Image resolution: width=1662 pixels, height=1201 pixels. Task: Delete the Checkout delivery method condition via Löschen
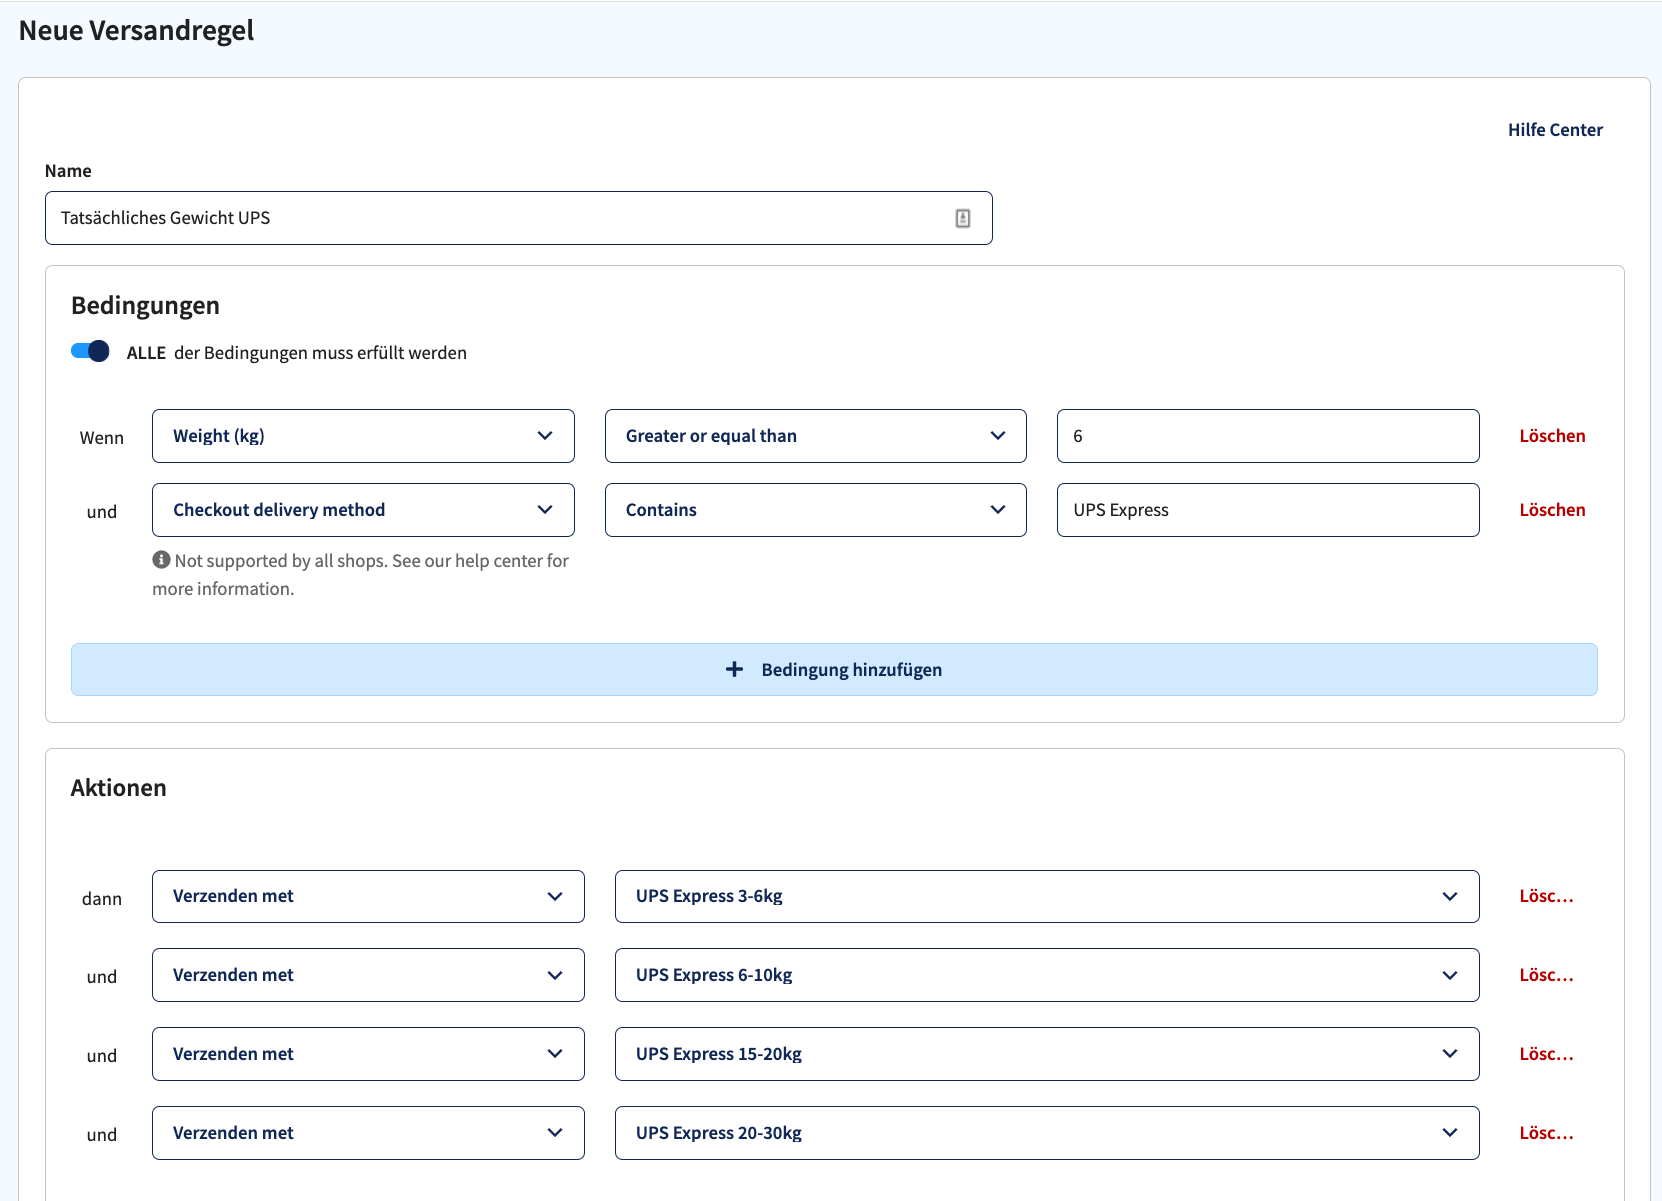coord(1552,510)
